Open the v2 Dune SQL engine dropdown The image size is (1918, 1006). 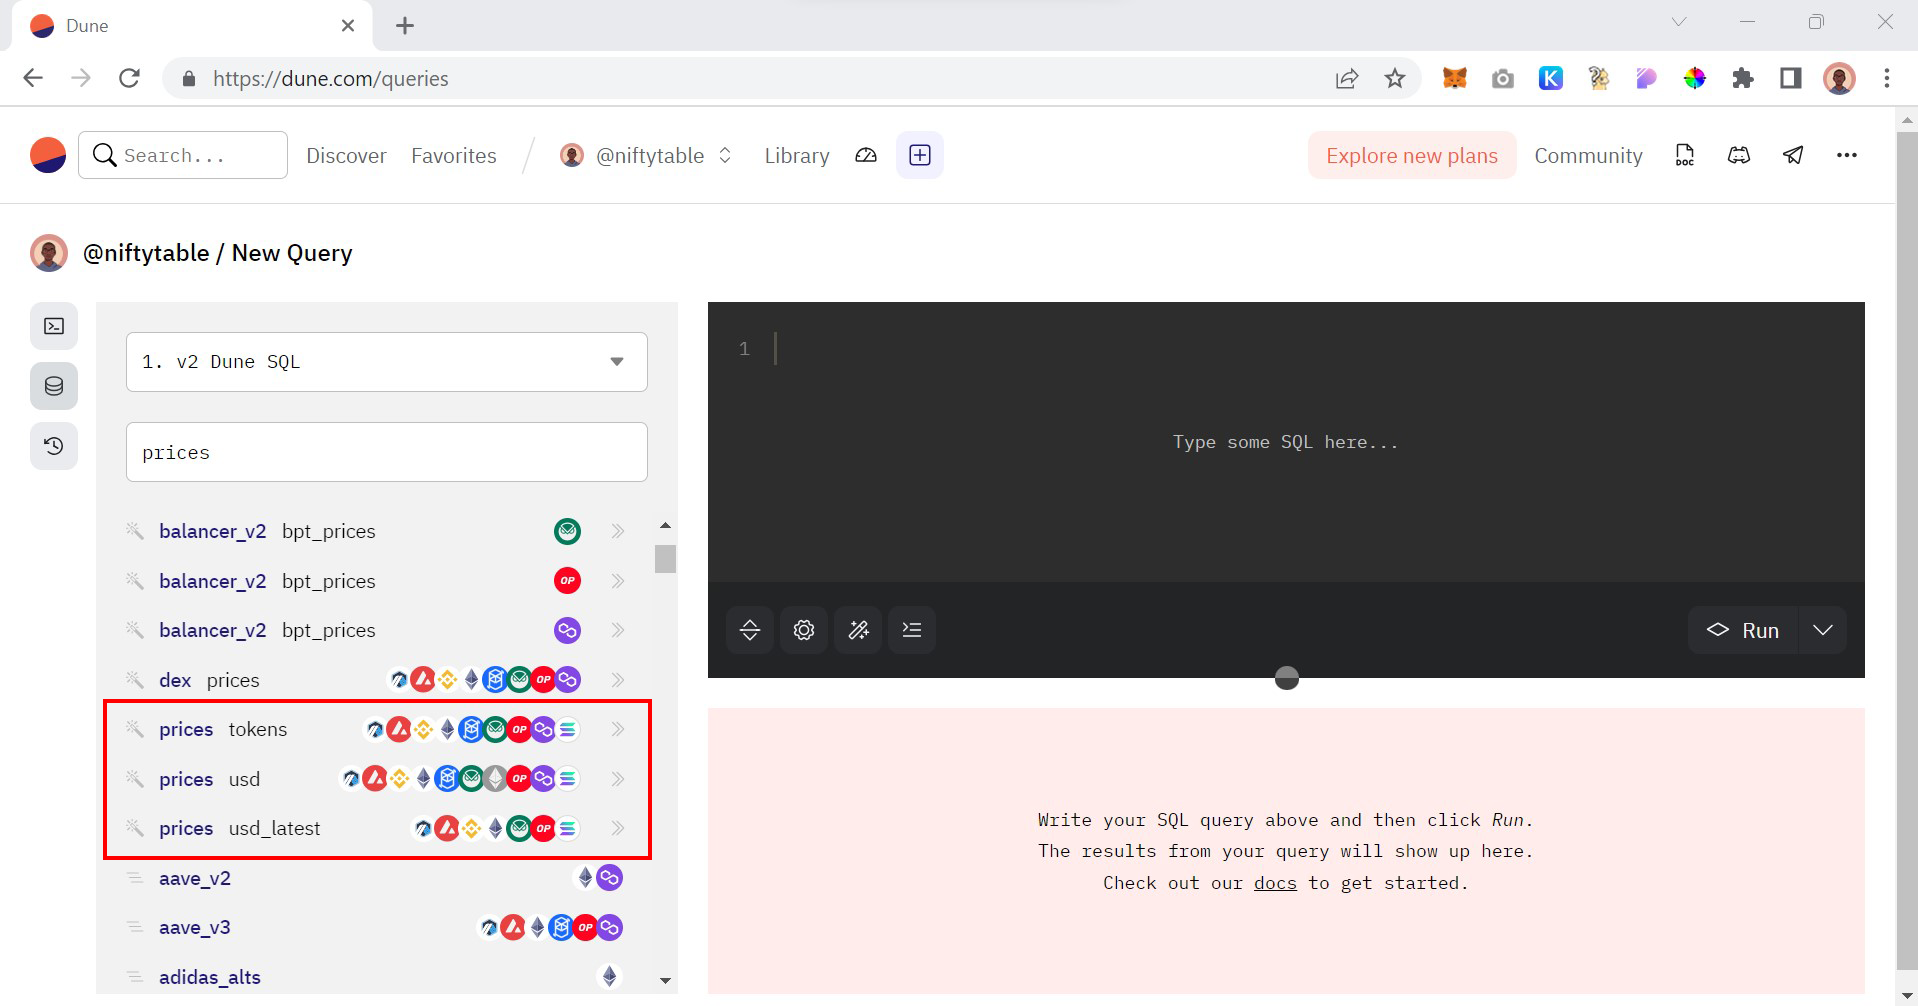[x=387, y=362]
